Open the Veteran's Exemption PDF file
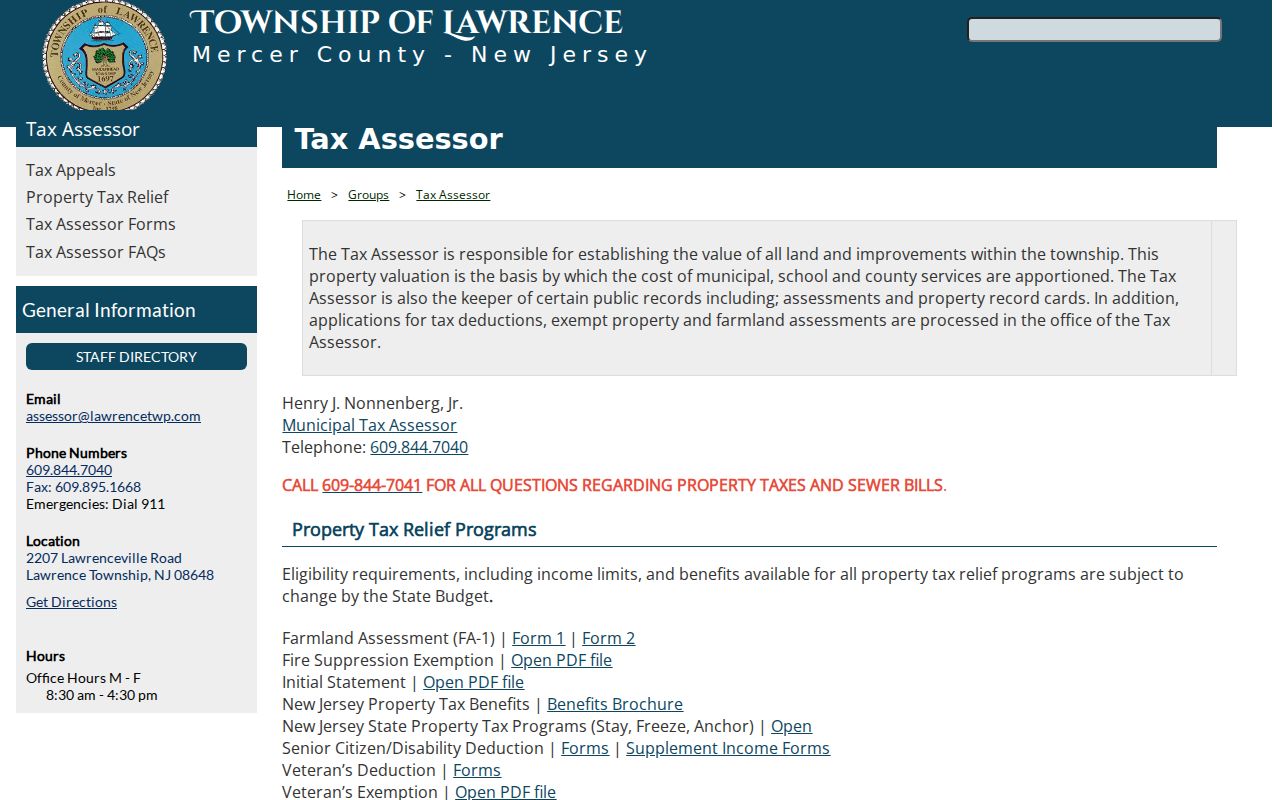This screenshot has height=800, width=1280. tap(505, 792)
